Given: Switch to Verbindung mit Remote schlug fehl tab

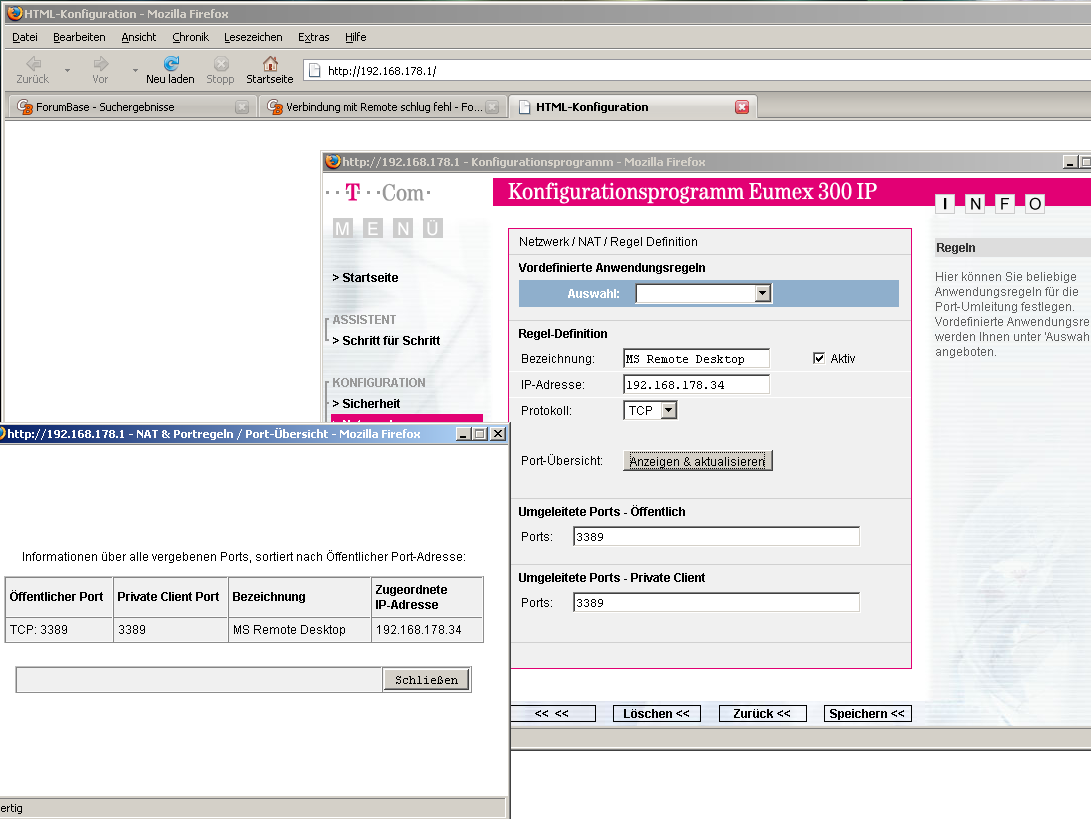Looking at the screenshot, I should pyautogui.click(x=383, y=107).
